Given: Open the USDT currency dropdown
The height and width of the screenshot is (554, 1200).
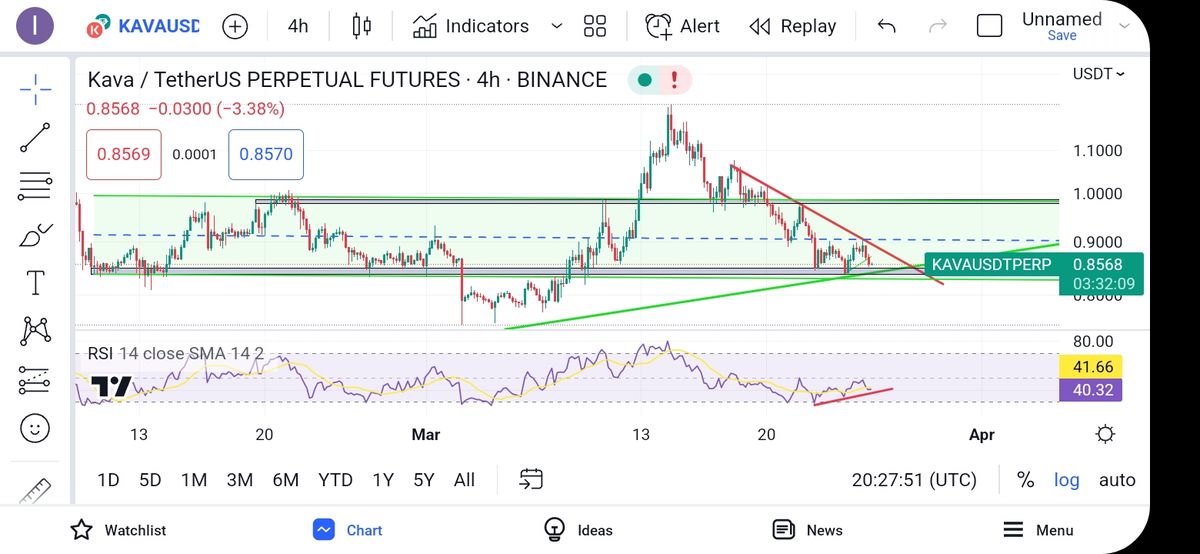Looking at the screenshot, I should point(1098,74).
